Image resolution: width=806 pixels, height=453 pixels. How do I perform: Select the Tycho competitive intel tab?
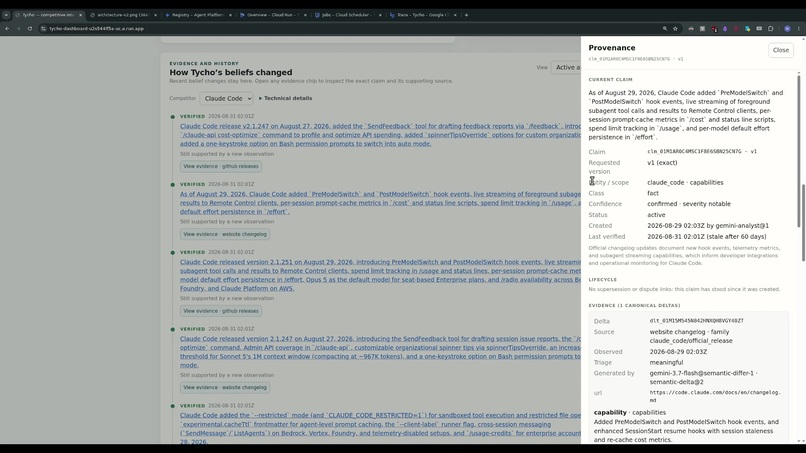pos(48,15)
